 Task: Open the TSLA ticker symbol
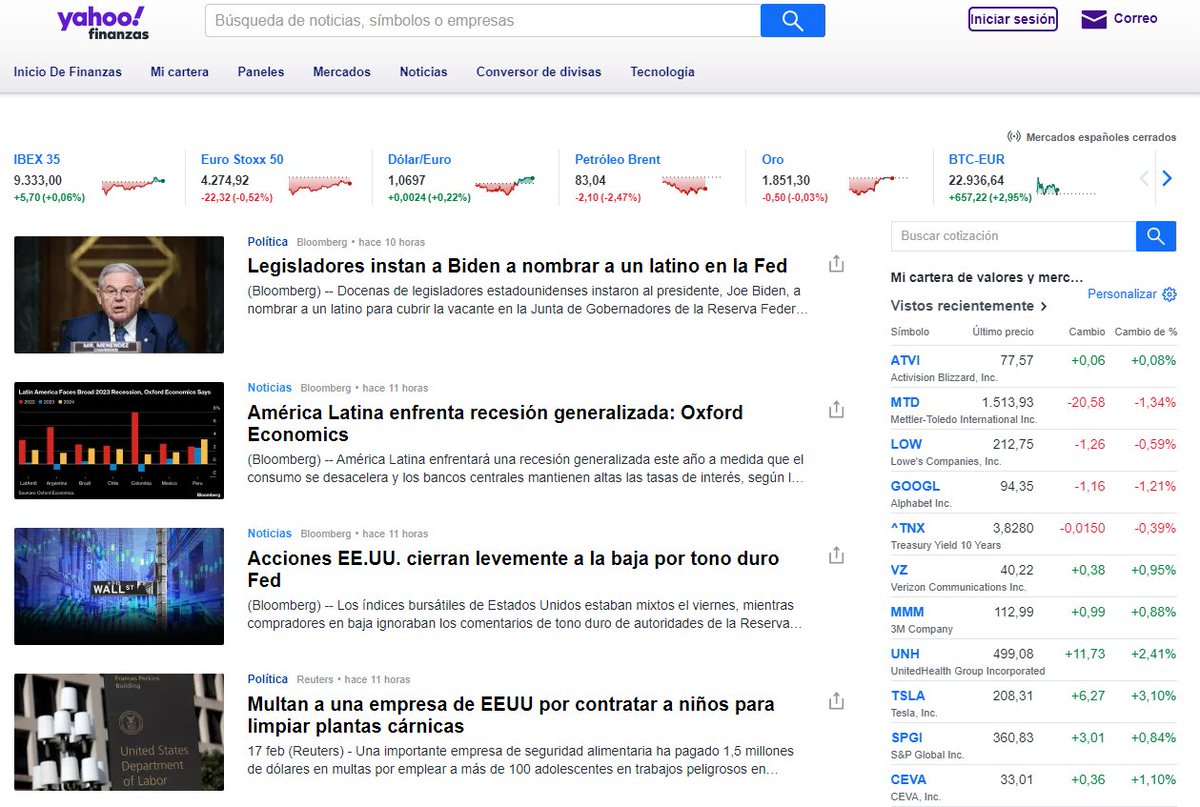coord(908,696)
